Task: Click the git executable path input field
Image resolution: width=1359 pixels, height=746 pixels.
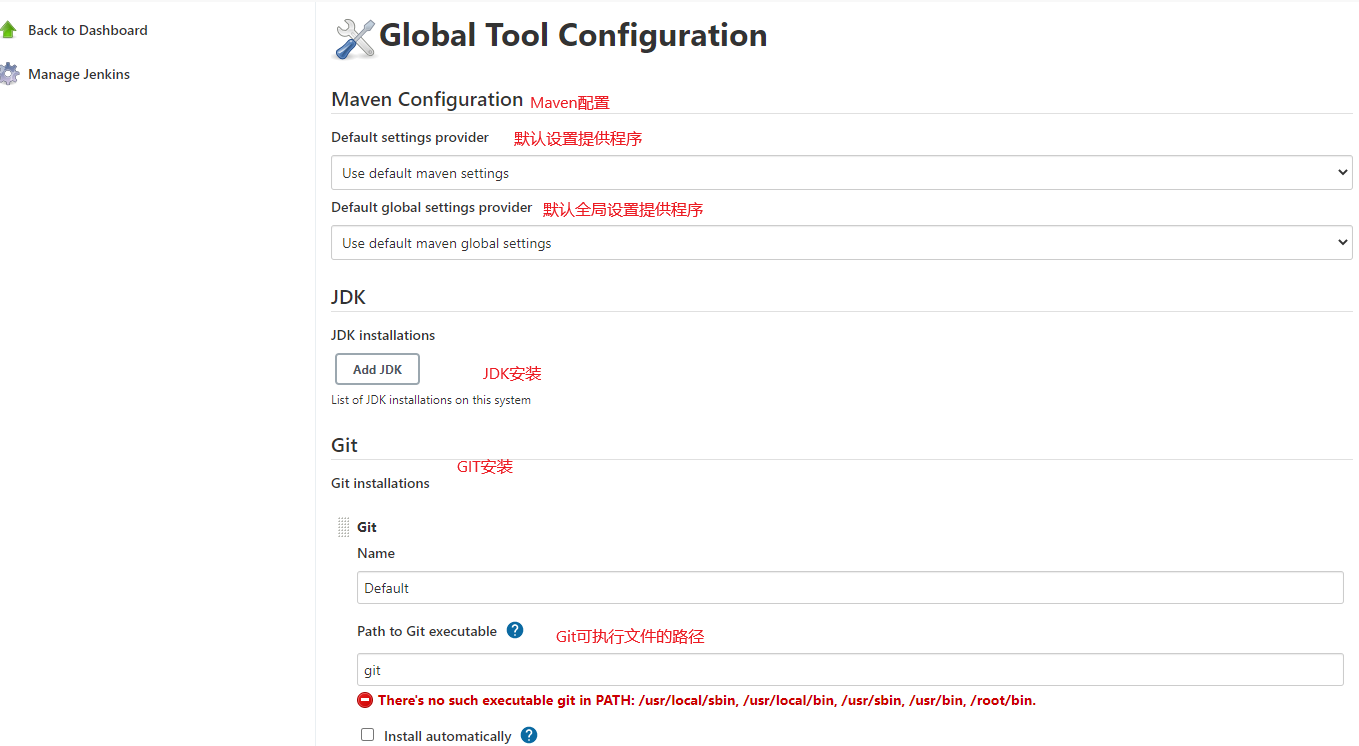Action: (x=700, y=669)
